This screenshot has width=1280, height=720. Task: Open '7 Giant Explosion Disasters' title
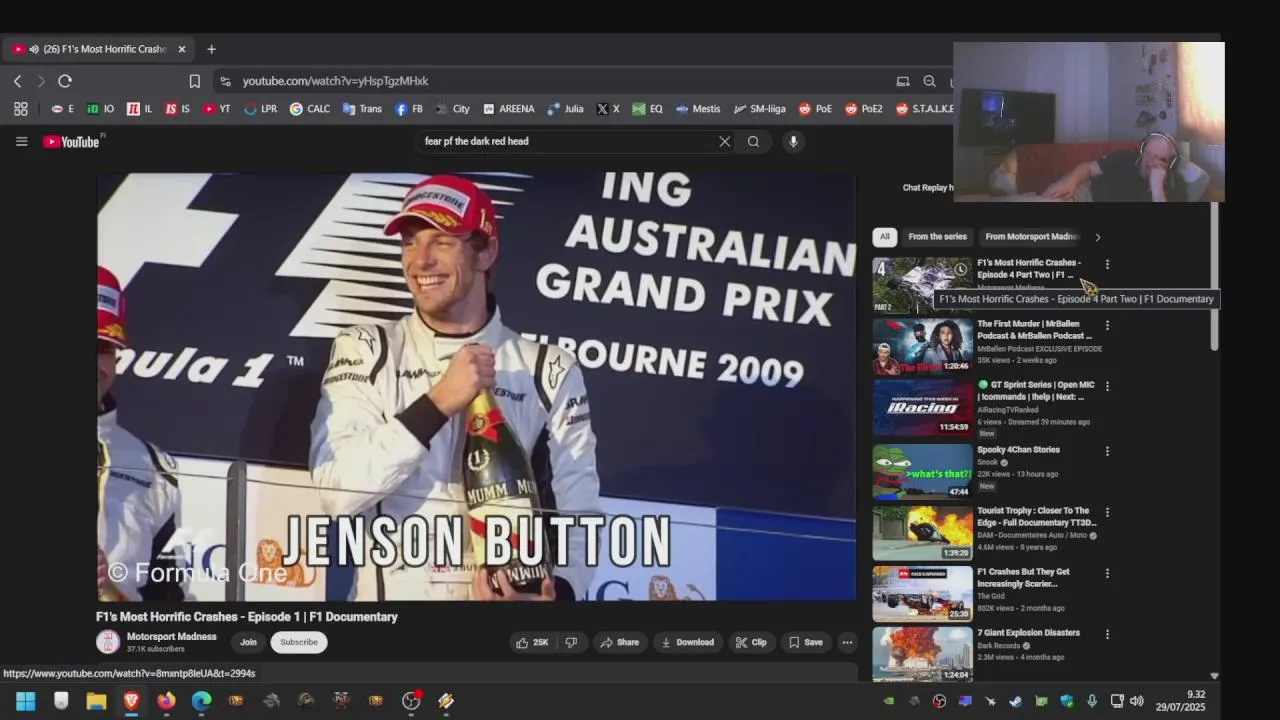[1028, 633]
